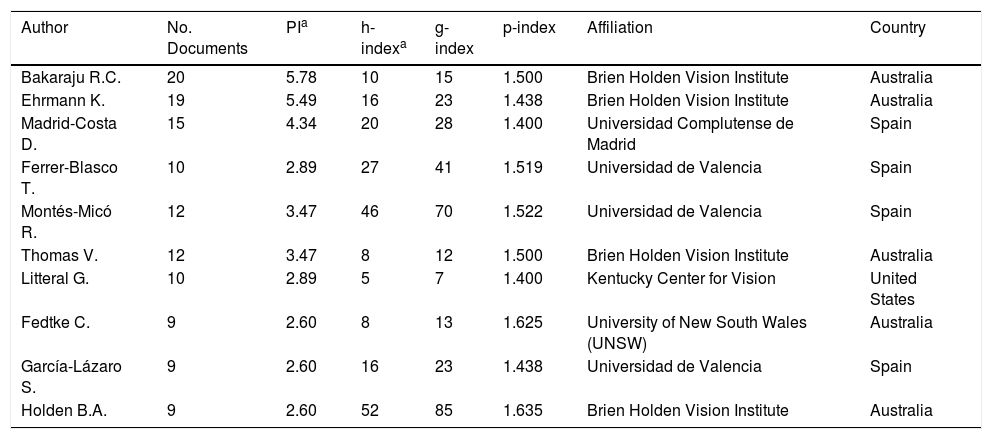Click author Madrid-Costa D. entry
Image resolution: width=992 pixels, height=439 pixels.
point(69,133)
